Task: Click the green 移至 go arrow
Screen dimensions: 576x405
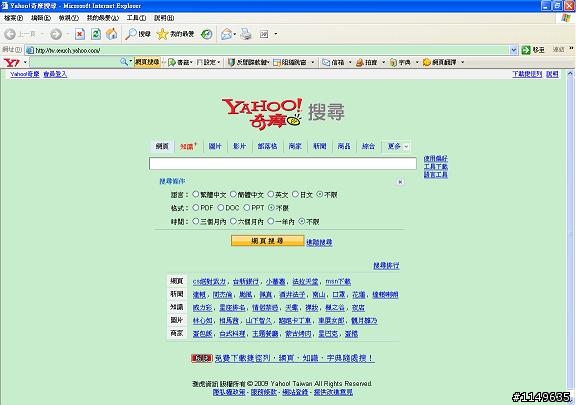Action: (526, 50)
